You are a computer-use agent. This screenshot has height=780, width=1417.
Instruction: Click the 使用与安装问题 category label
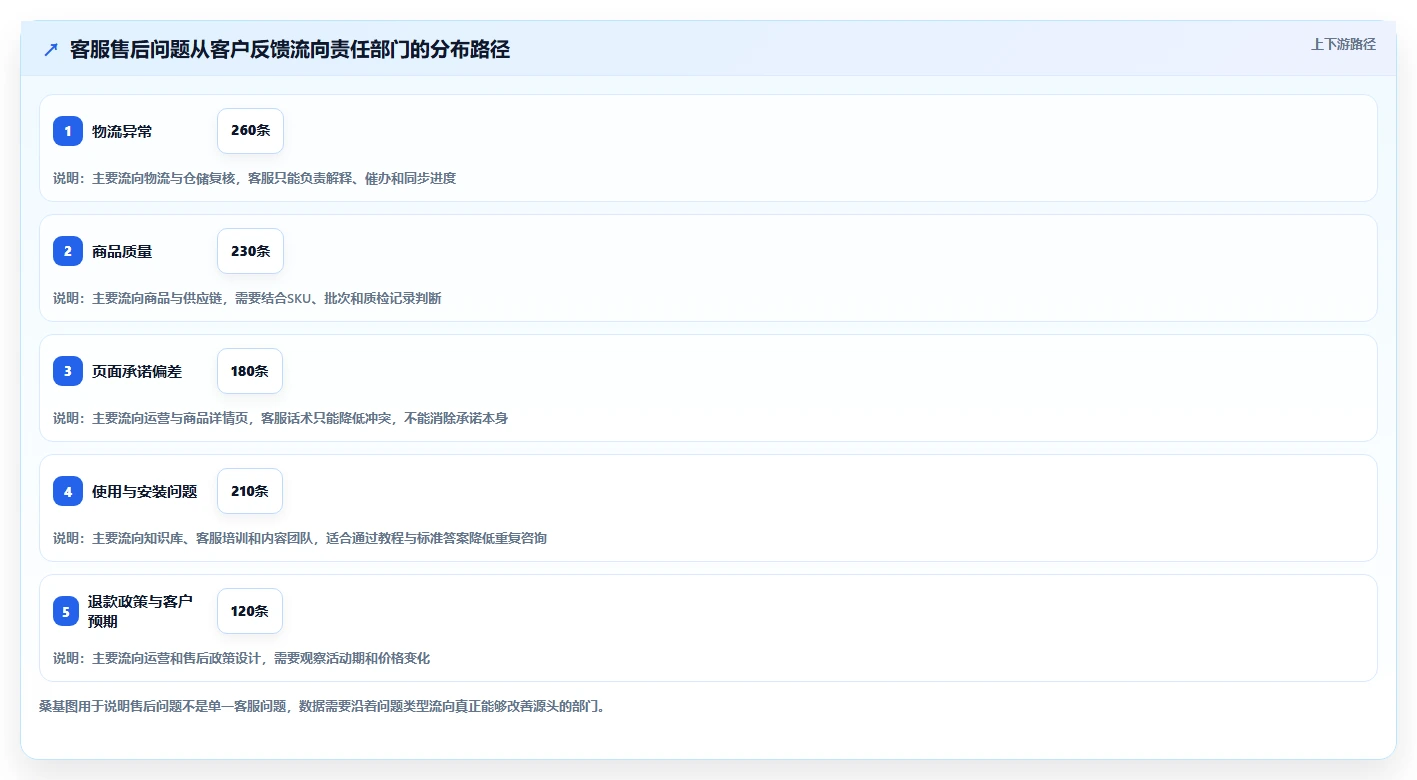(x=145, y=491)
